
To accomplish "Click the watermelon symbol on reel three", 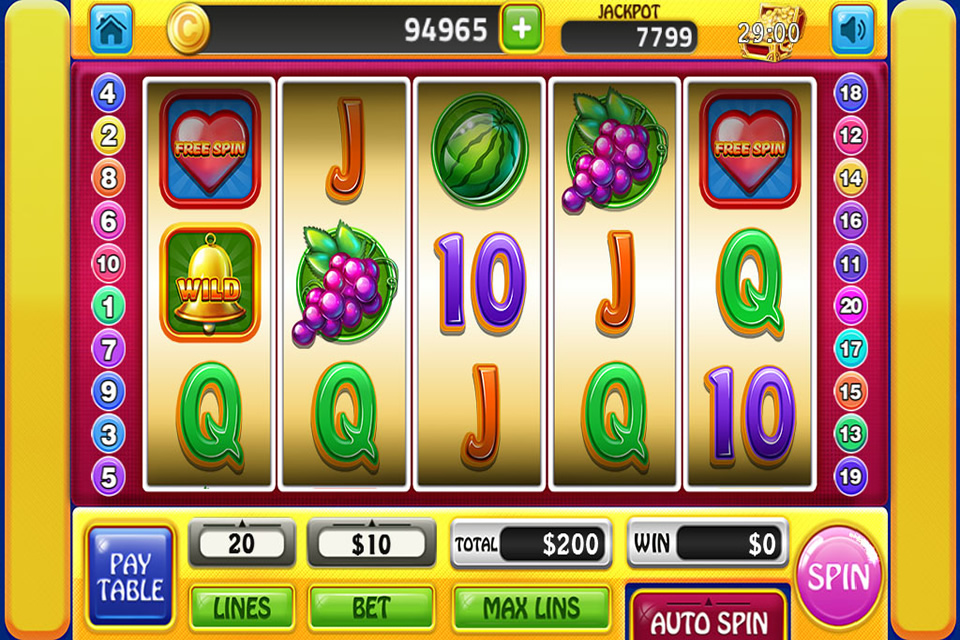I will pyautogui.click(x=479, y=149).
